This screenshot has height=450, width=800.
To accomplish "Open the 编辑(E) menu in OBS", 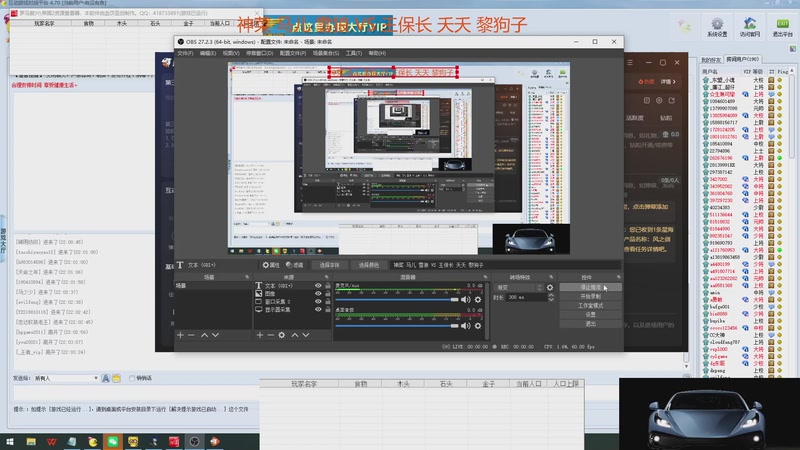I will [x=208, y=53].
